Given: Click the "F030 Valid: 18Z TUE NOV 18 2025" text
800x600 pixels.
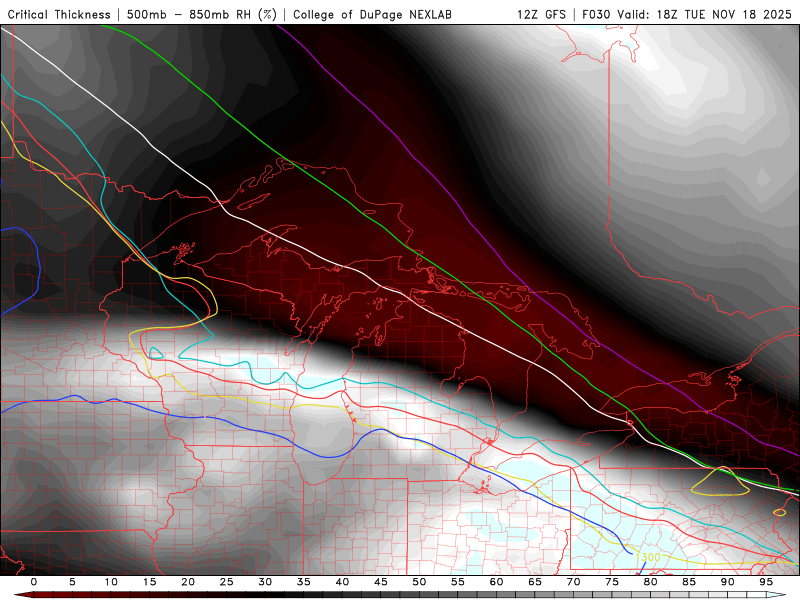Looking at the screenshot, I should click(x=687, y=14).
